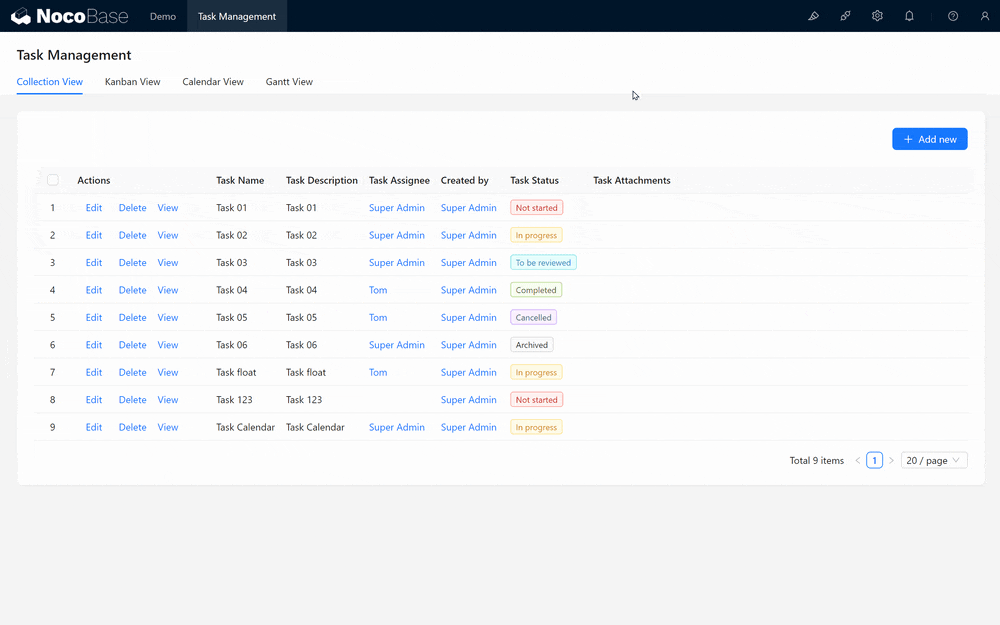Switch to the Collection View tab

(50, 82)
